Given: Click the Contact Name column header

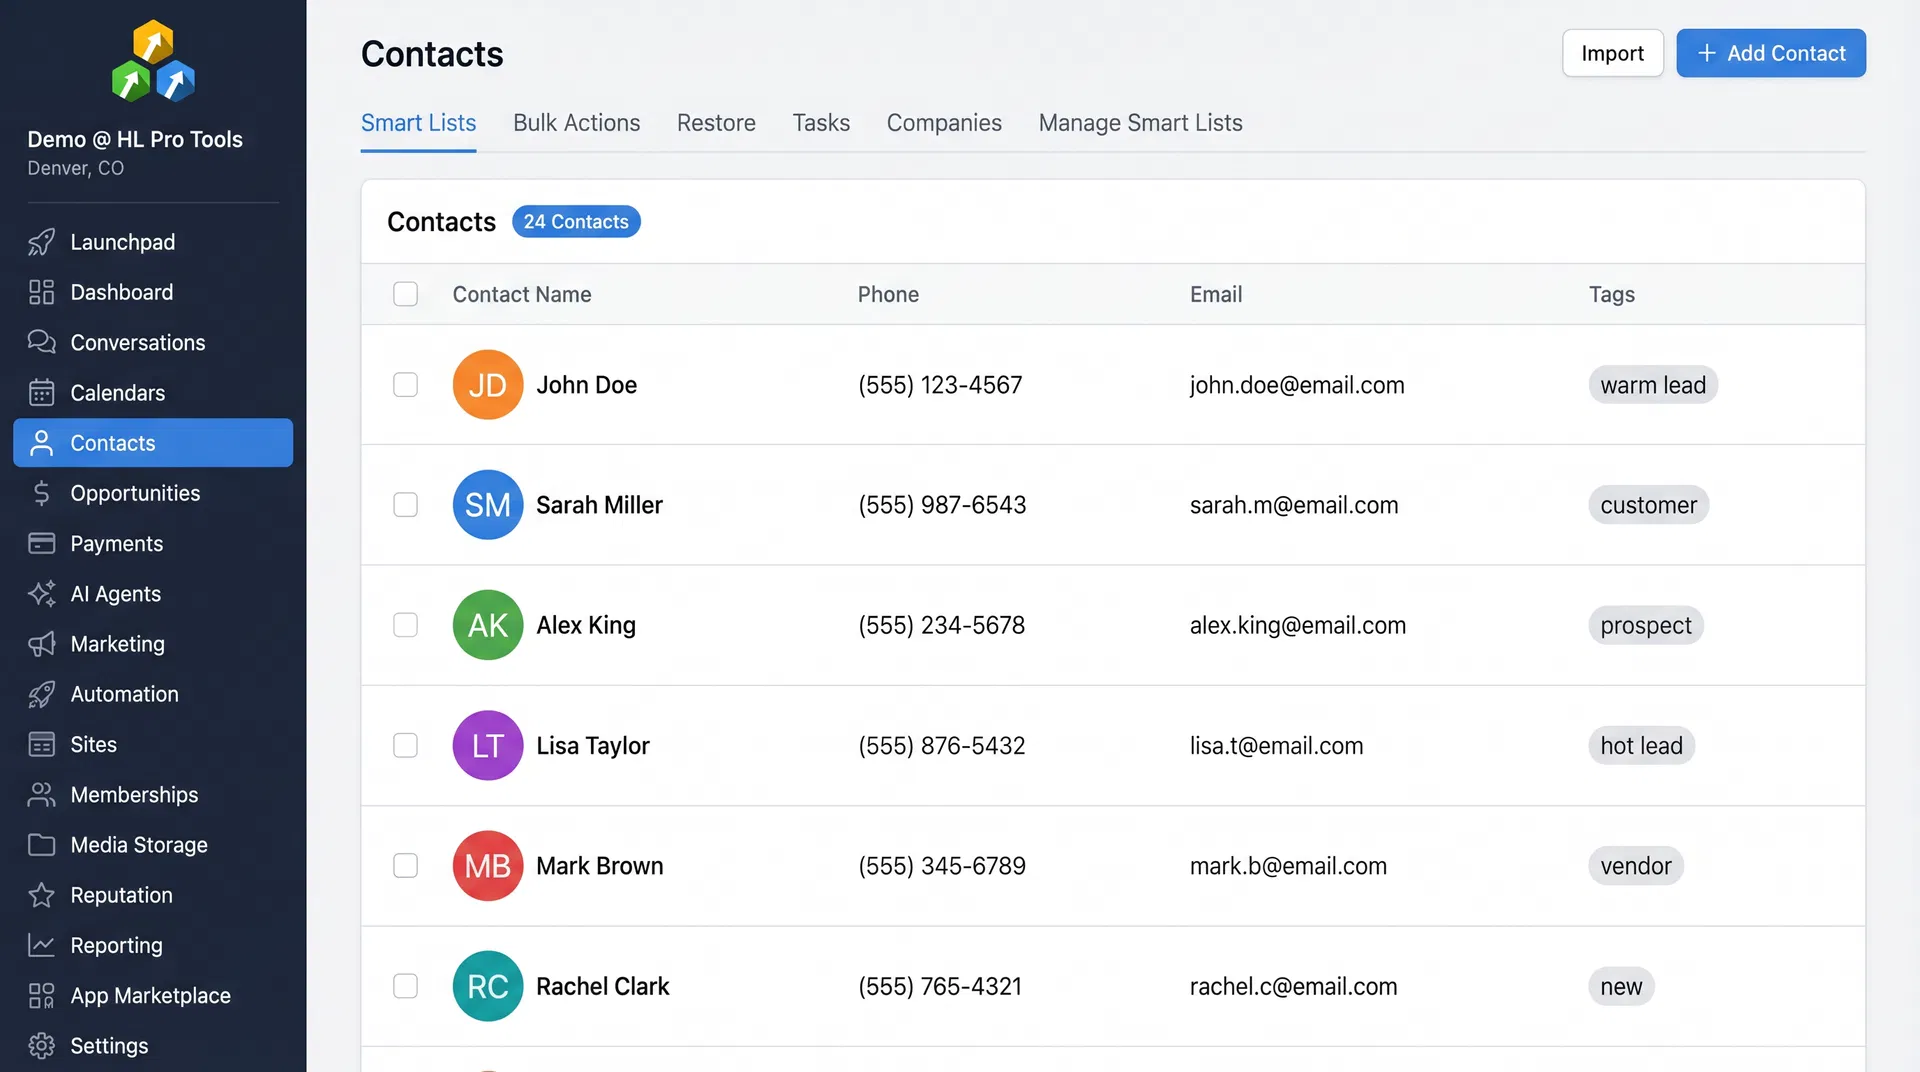Looking at the screenshot, I should coord(522,294).
